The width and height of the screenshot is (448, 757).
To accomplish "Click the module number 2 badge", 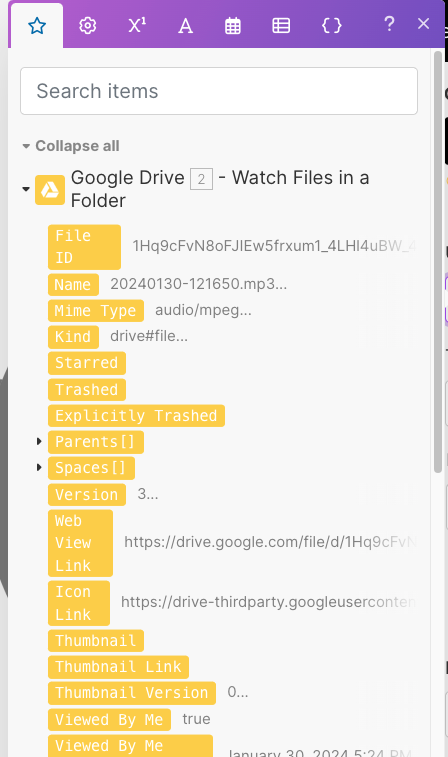I will click(x=201, y=179).
